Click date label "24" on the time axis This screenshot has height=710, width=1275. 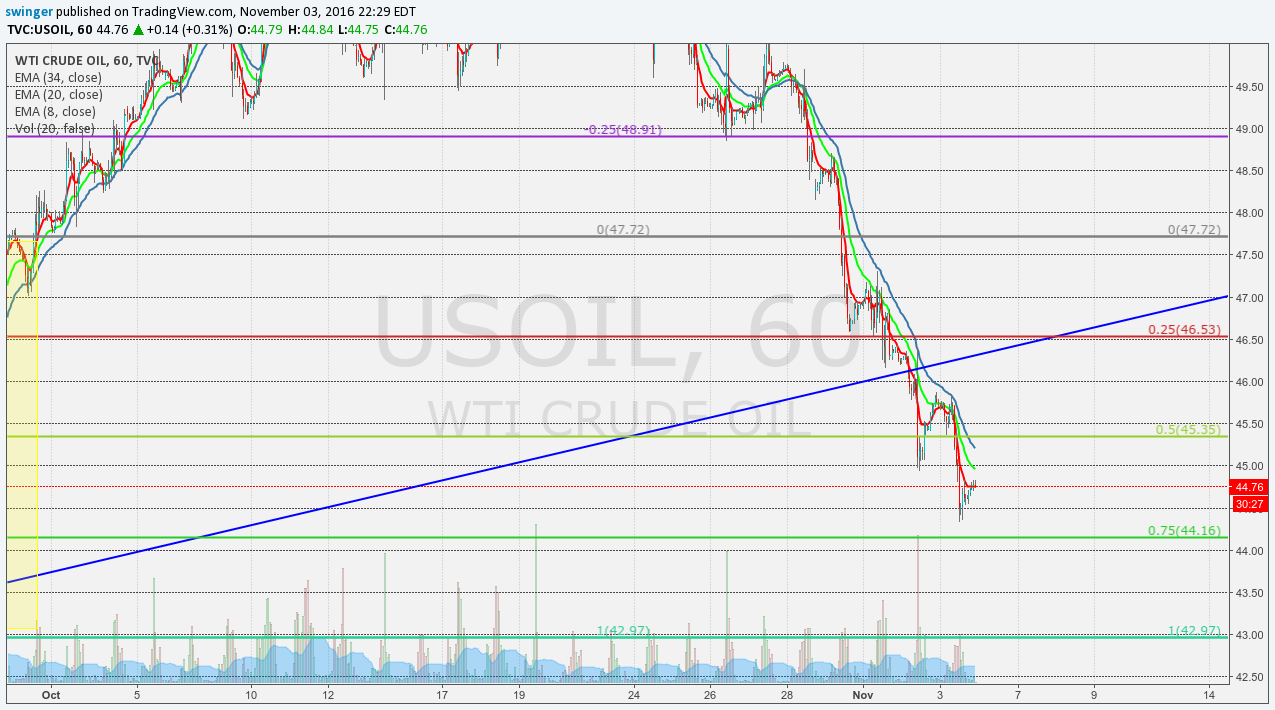pyautogui.click(x=634, y=694)
